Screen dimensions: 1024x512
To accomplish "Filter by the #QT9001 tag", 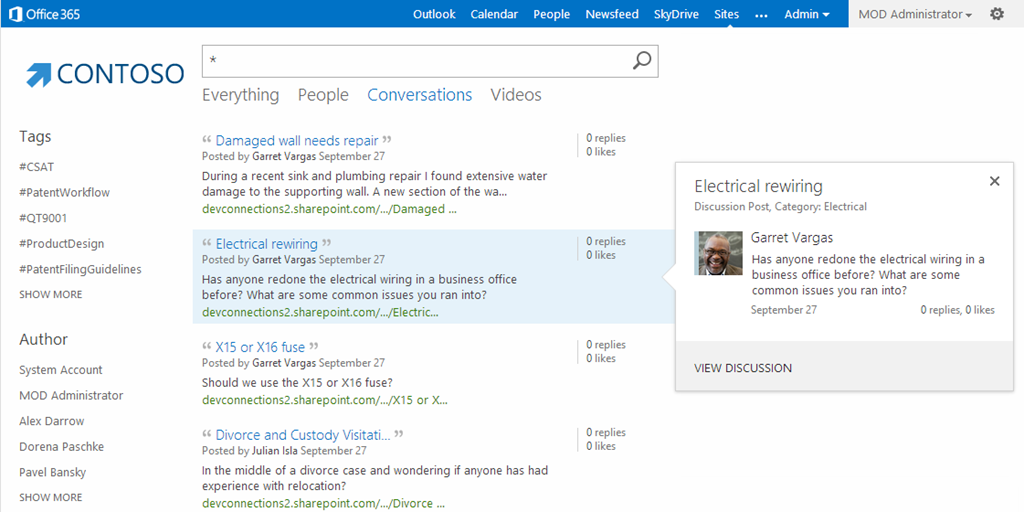I will tap(43, 218).
